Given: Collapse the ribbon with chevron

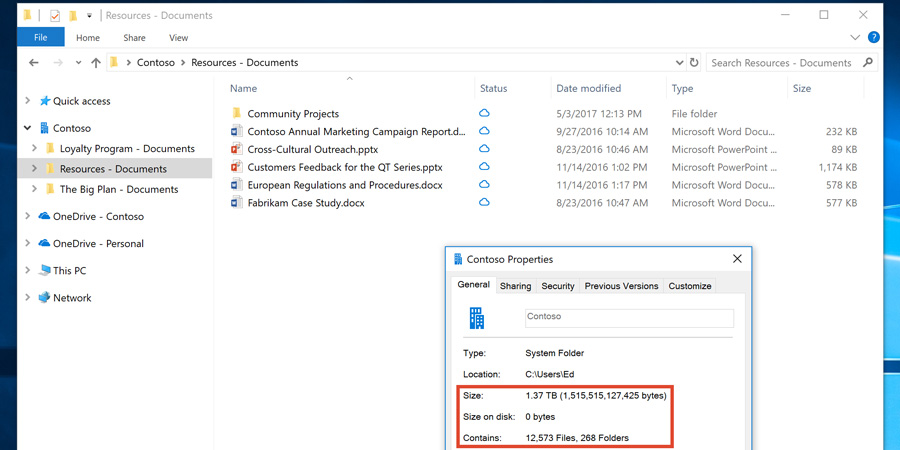Looking at the screenshot, I should pyautogui.click(x=855, y=38).
